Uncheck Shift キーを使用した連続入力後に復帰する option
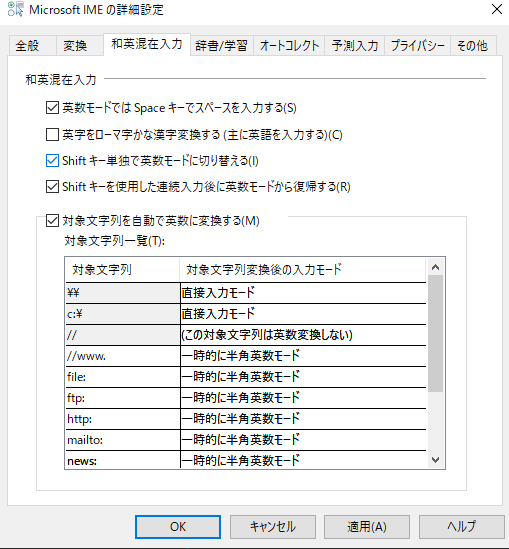 (x=52, y=187)
